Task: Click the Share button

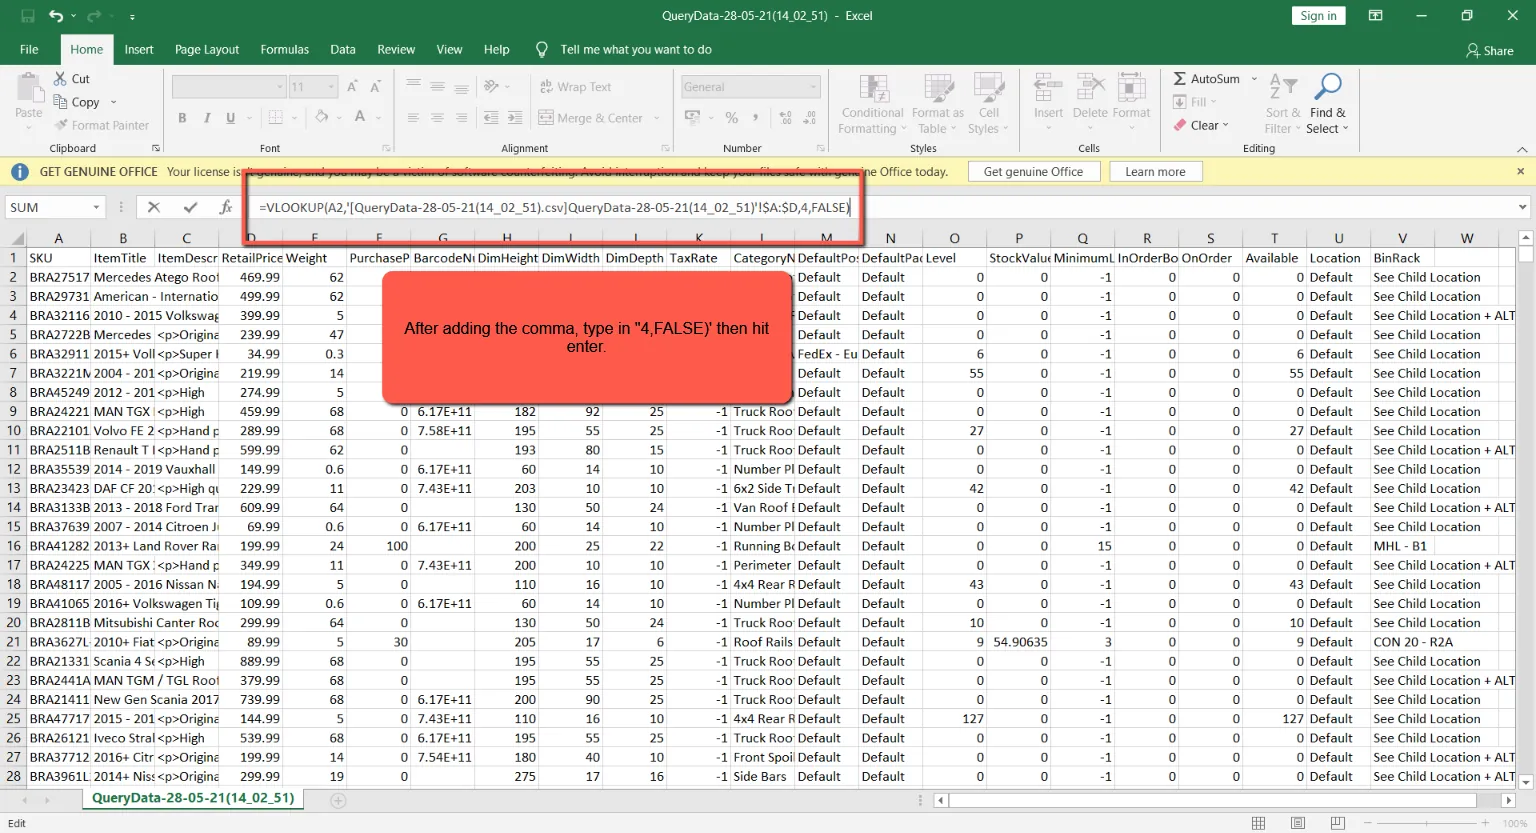Action: (x=1490, y=50)
